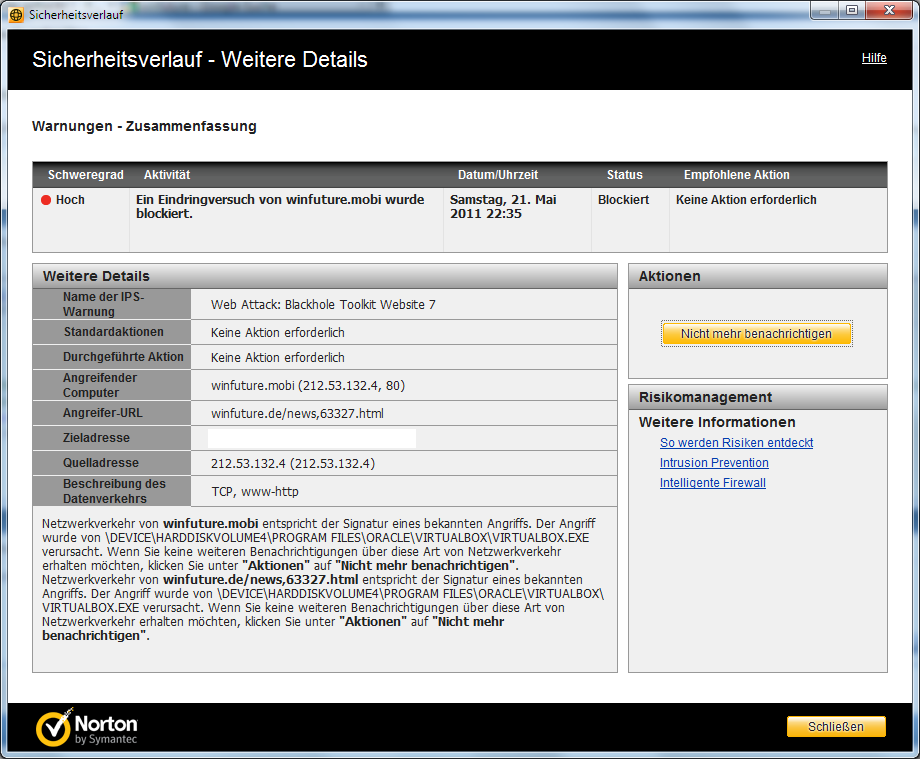This screenshot has width=920, height=759.
Task: Close the Sicherheitsverlauf window
Action: [889, 11]
